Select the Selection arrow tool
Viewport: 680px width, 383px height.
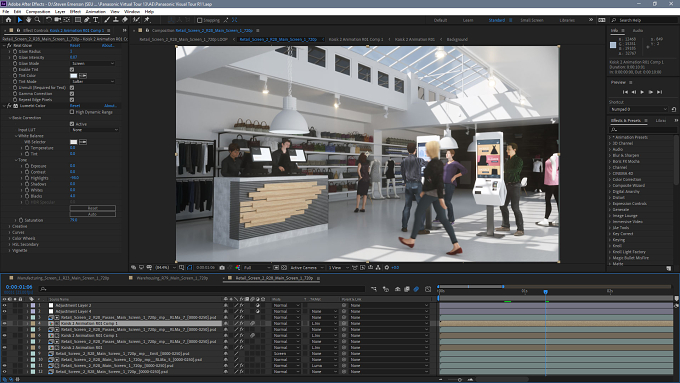click(20, 20)
